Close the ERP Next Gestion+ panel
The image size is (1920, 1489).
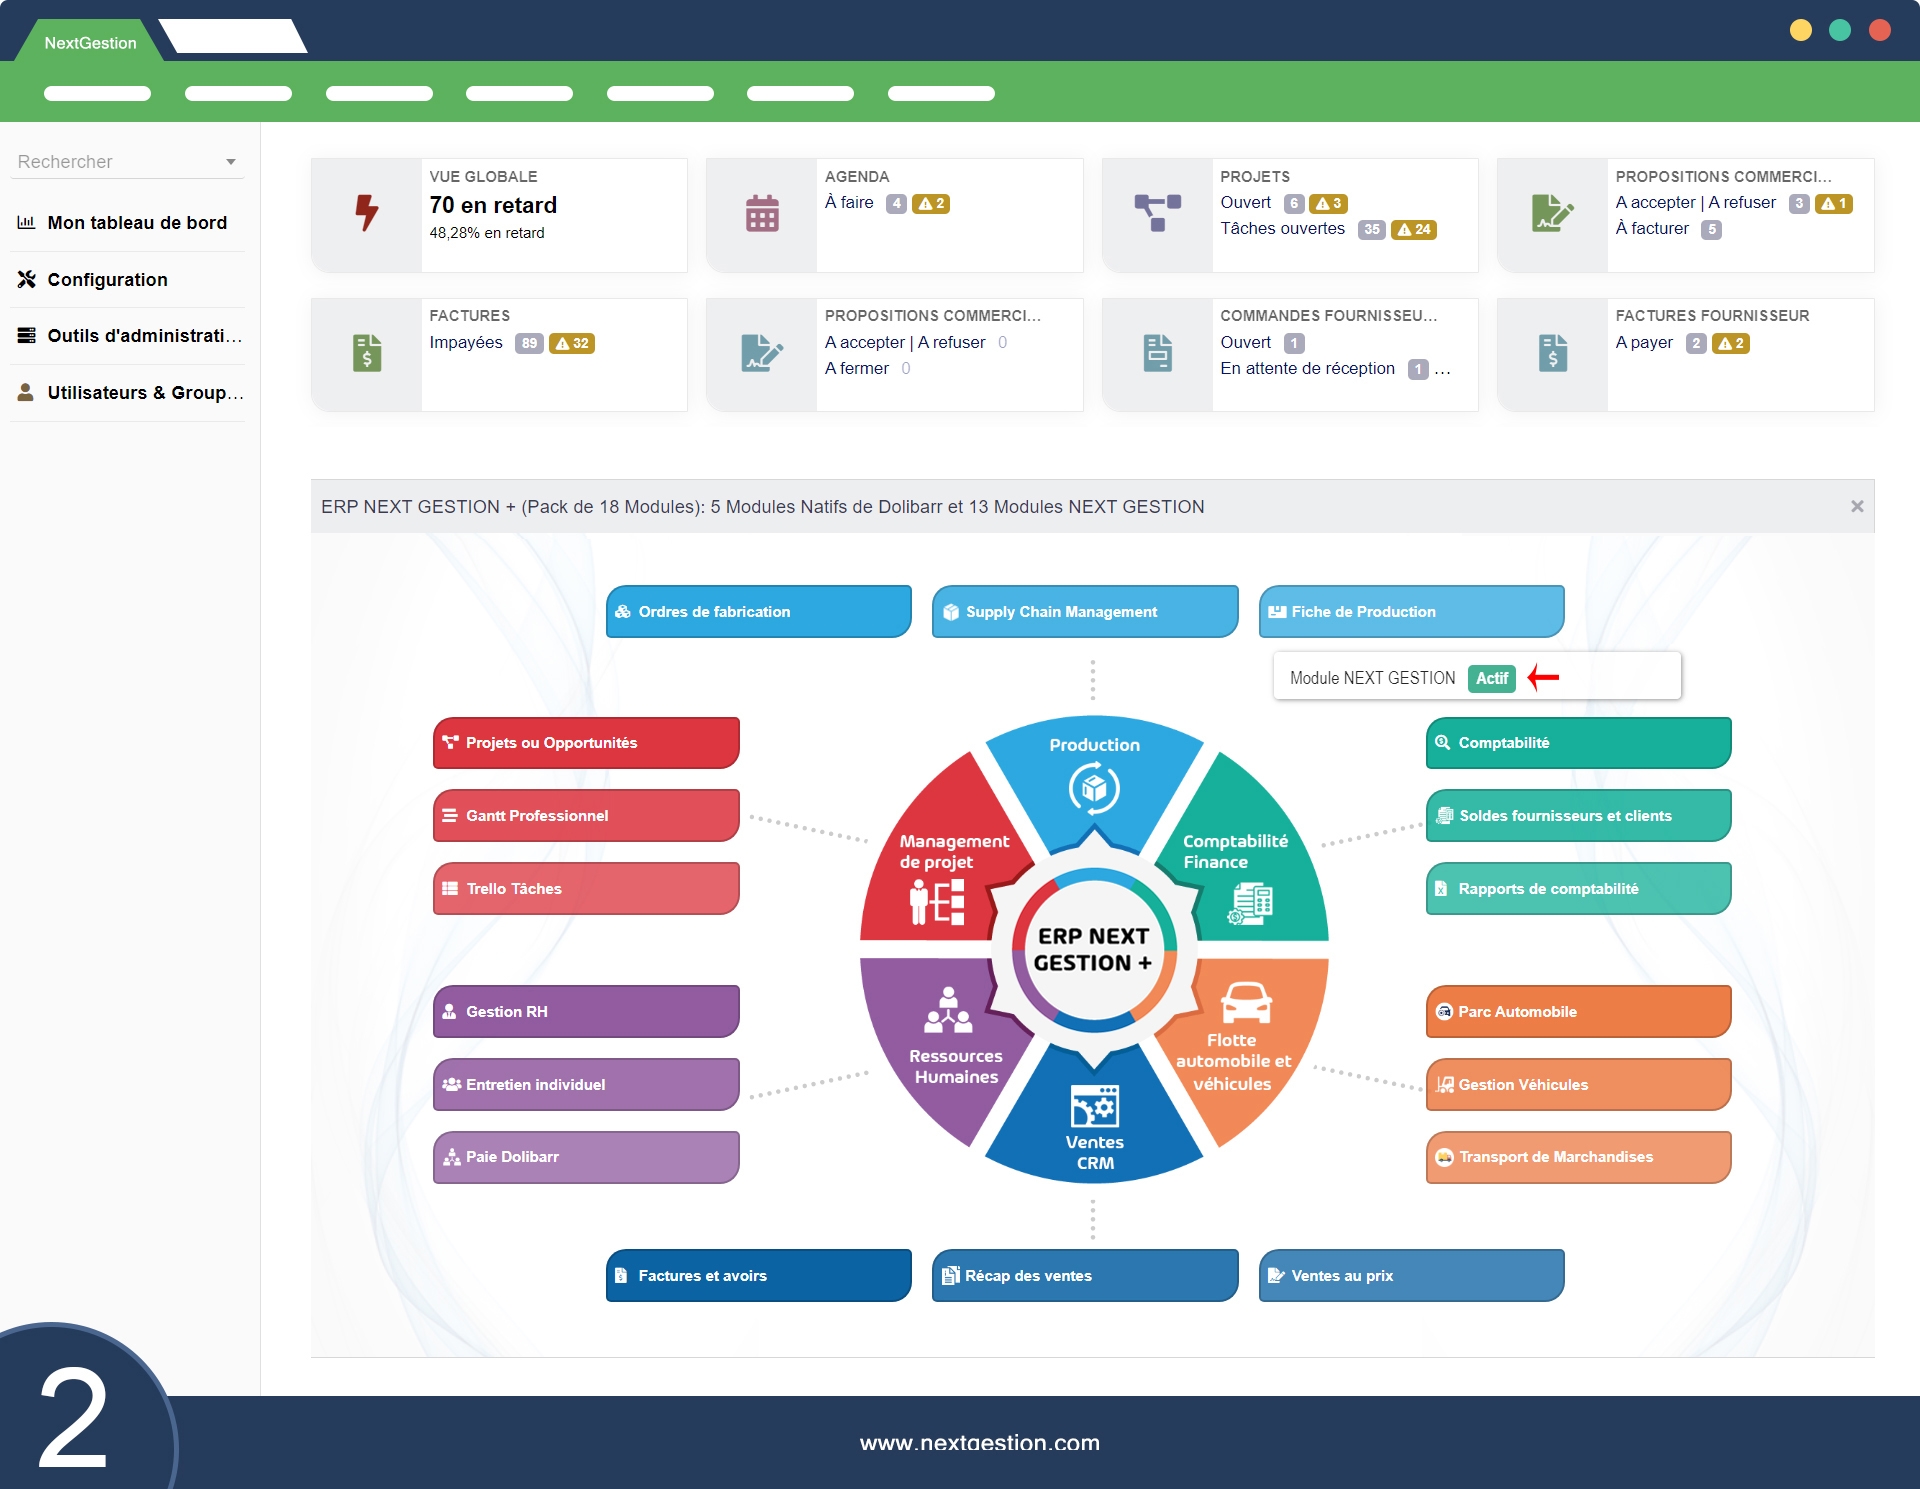tap(1857, 506)
